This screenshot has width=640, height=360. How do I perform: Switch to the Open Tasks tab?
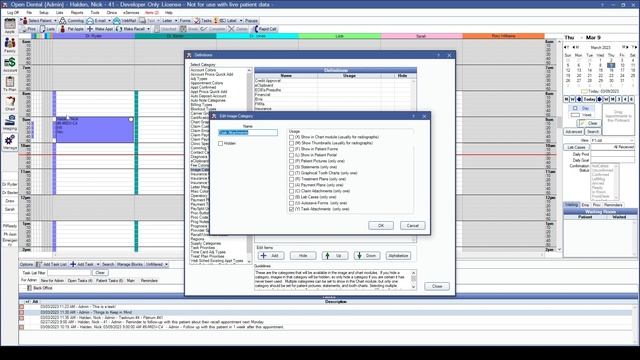80,281
